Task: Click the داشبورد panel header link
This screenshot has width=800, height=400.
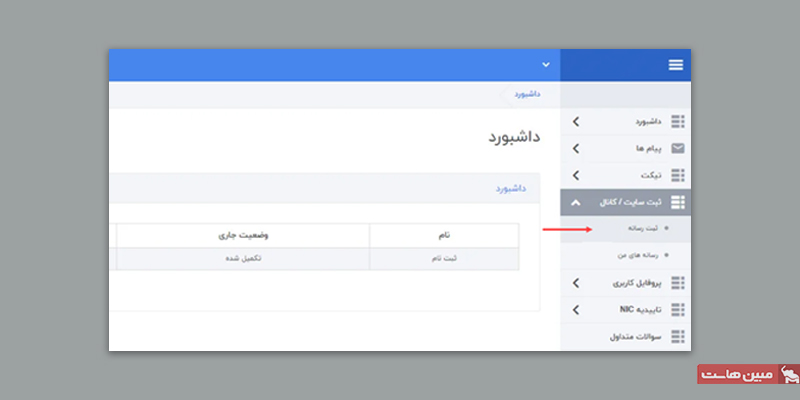Action: tap(511, 188)
